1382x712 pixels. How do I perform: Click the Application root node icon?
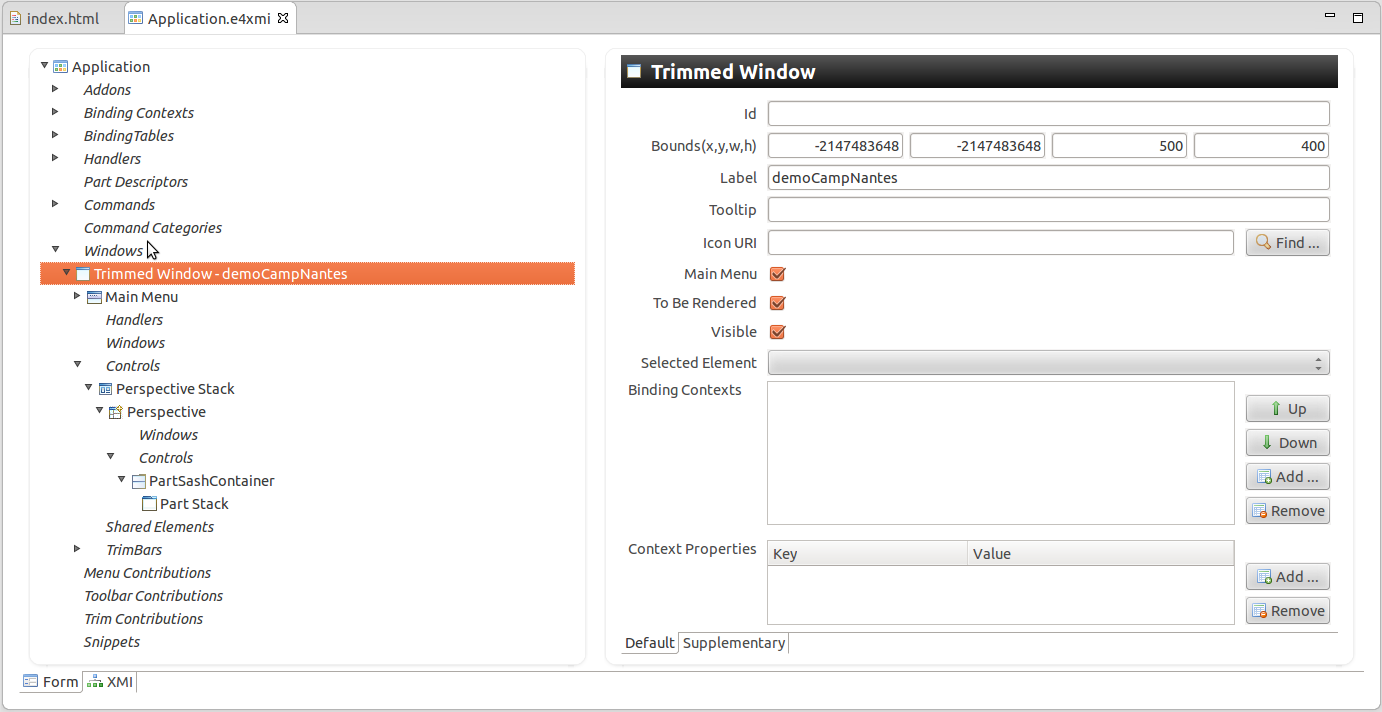pos(60,67)
